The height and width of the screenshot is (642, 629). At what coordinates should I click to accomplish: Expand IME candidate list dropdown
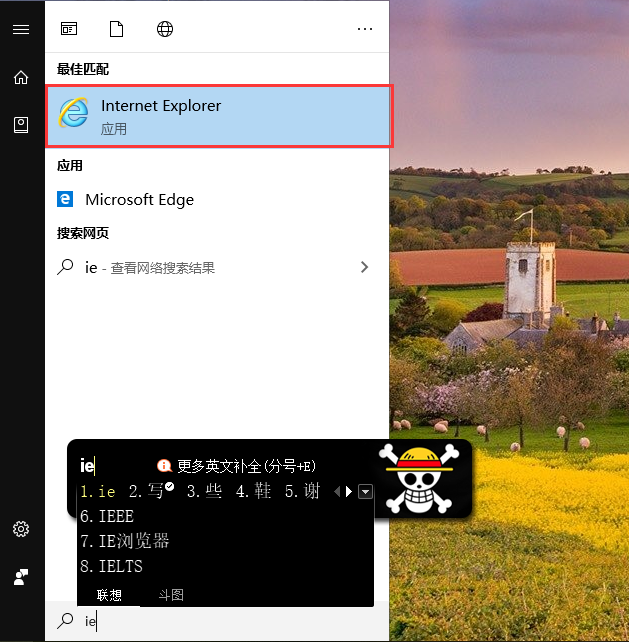tap(365, 491)
